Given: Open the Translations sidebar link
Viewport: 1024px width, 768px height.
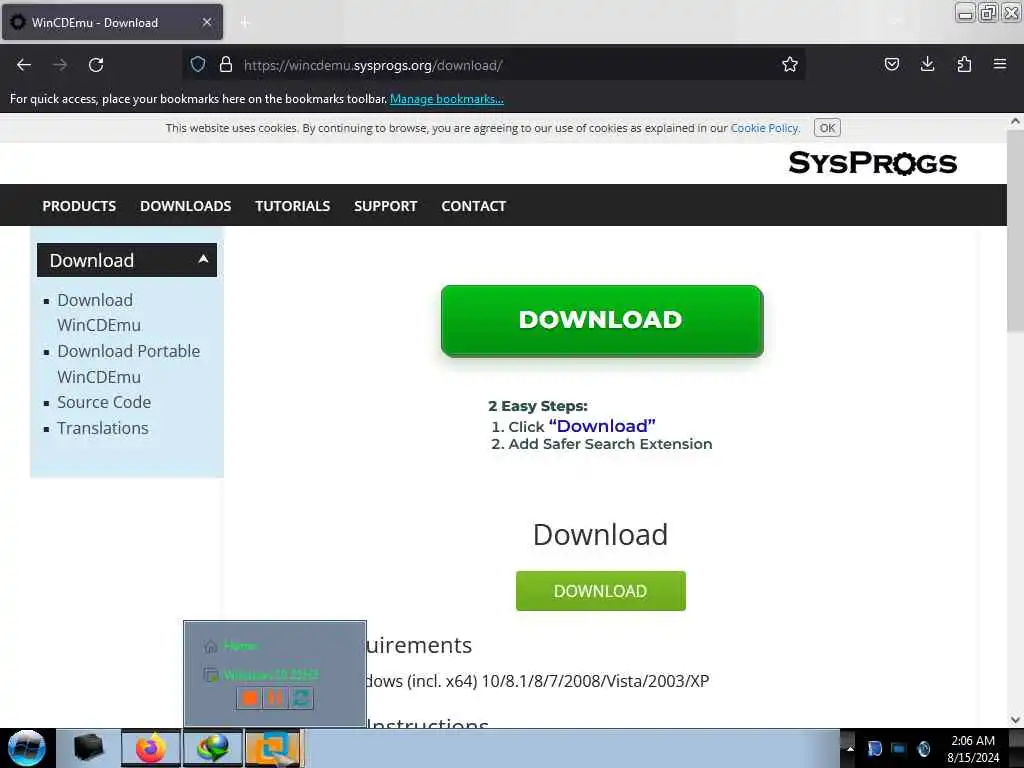Looking at the screenshot, I should tap(103, 428).
